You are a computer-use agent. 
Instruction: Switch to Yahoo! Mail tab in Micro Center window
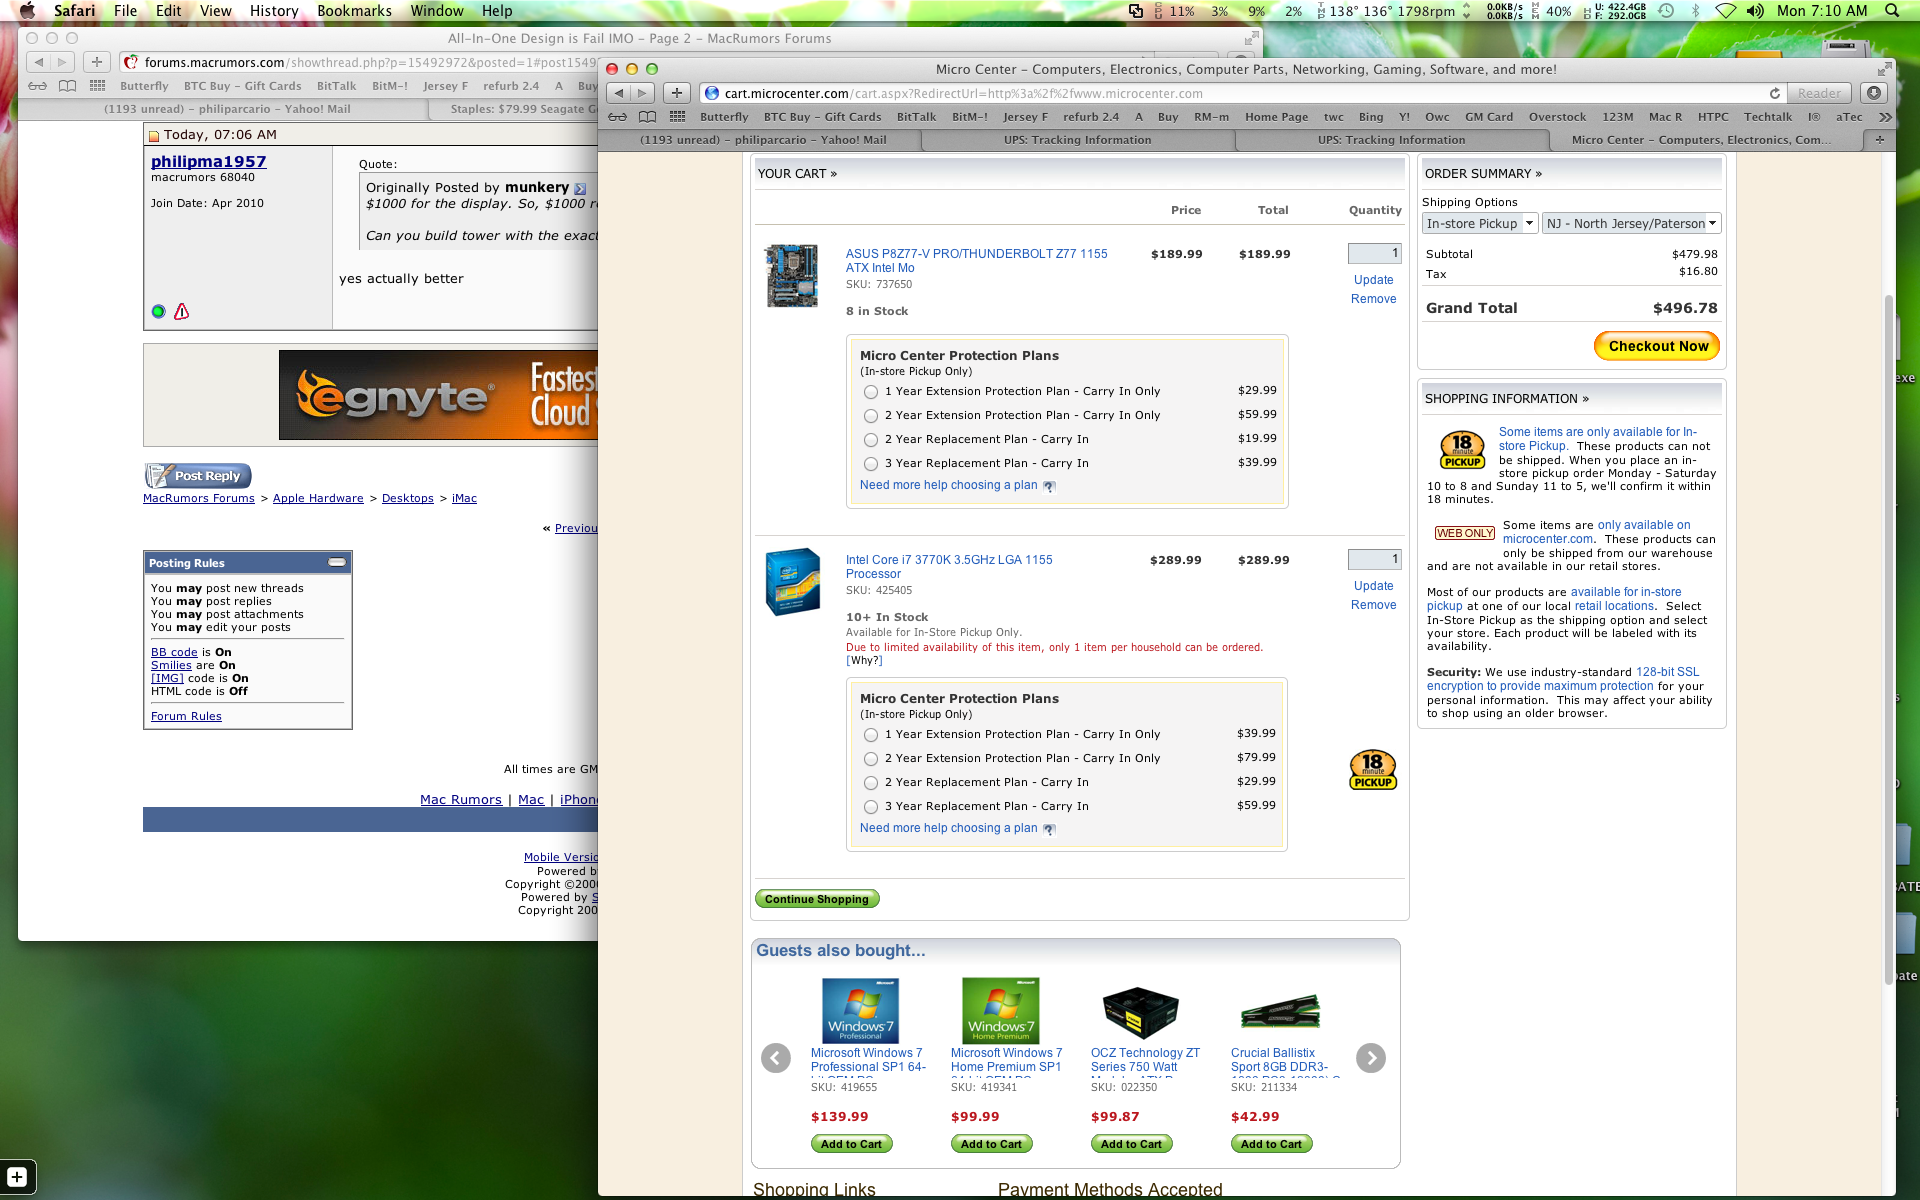click(763, 140)
